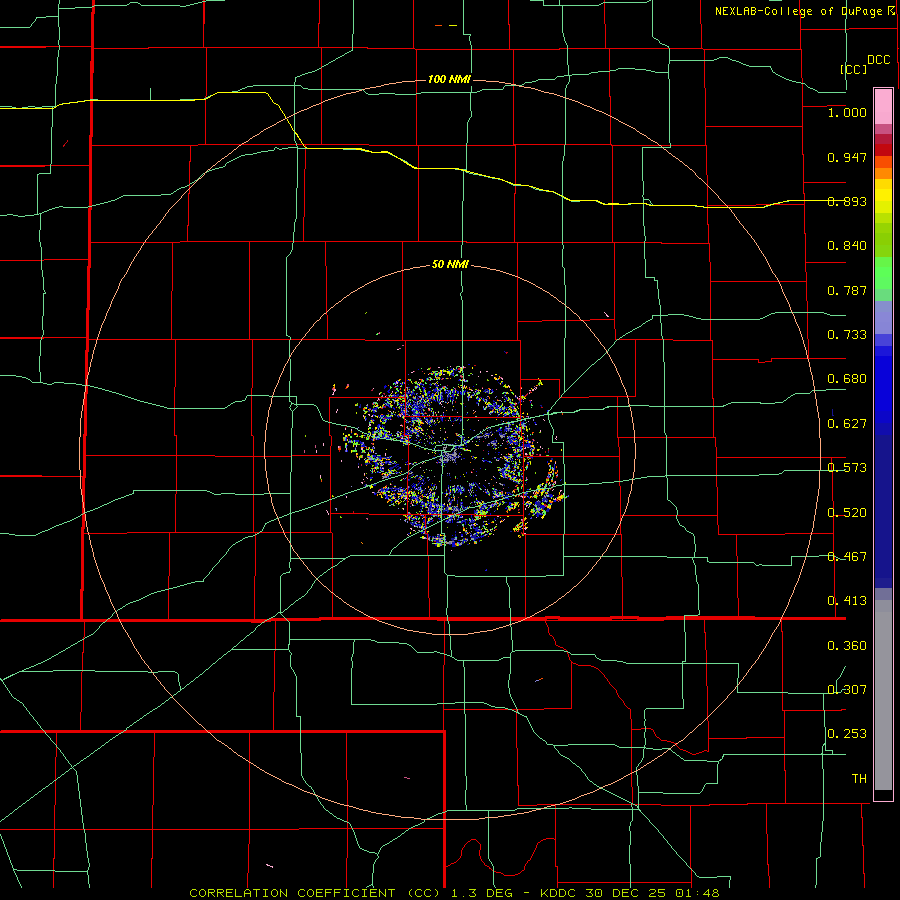
Task: Click the 0.467 scale value
Action: tap(847, 557)
